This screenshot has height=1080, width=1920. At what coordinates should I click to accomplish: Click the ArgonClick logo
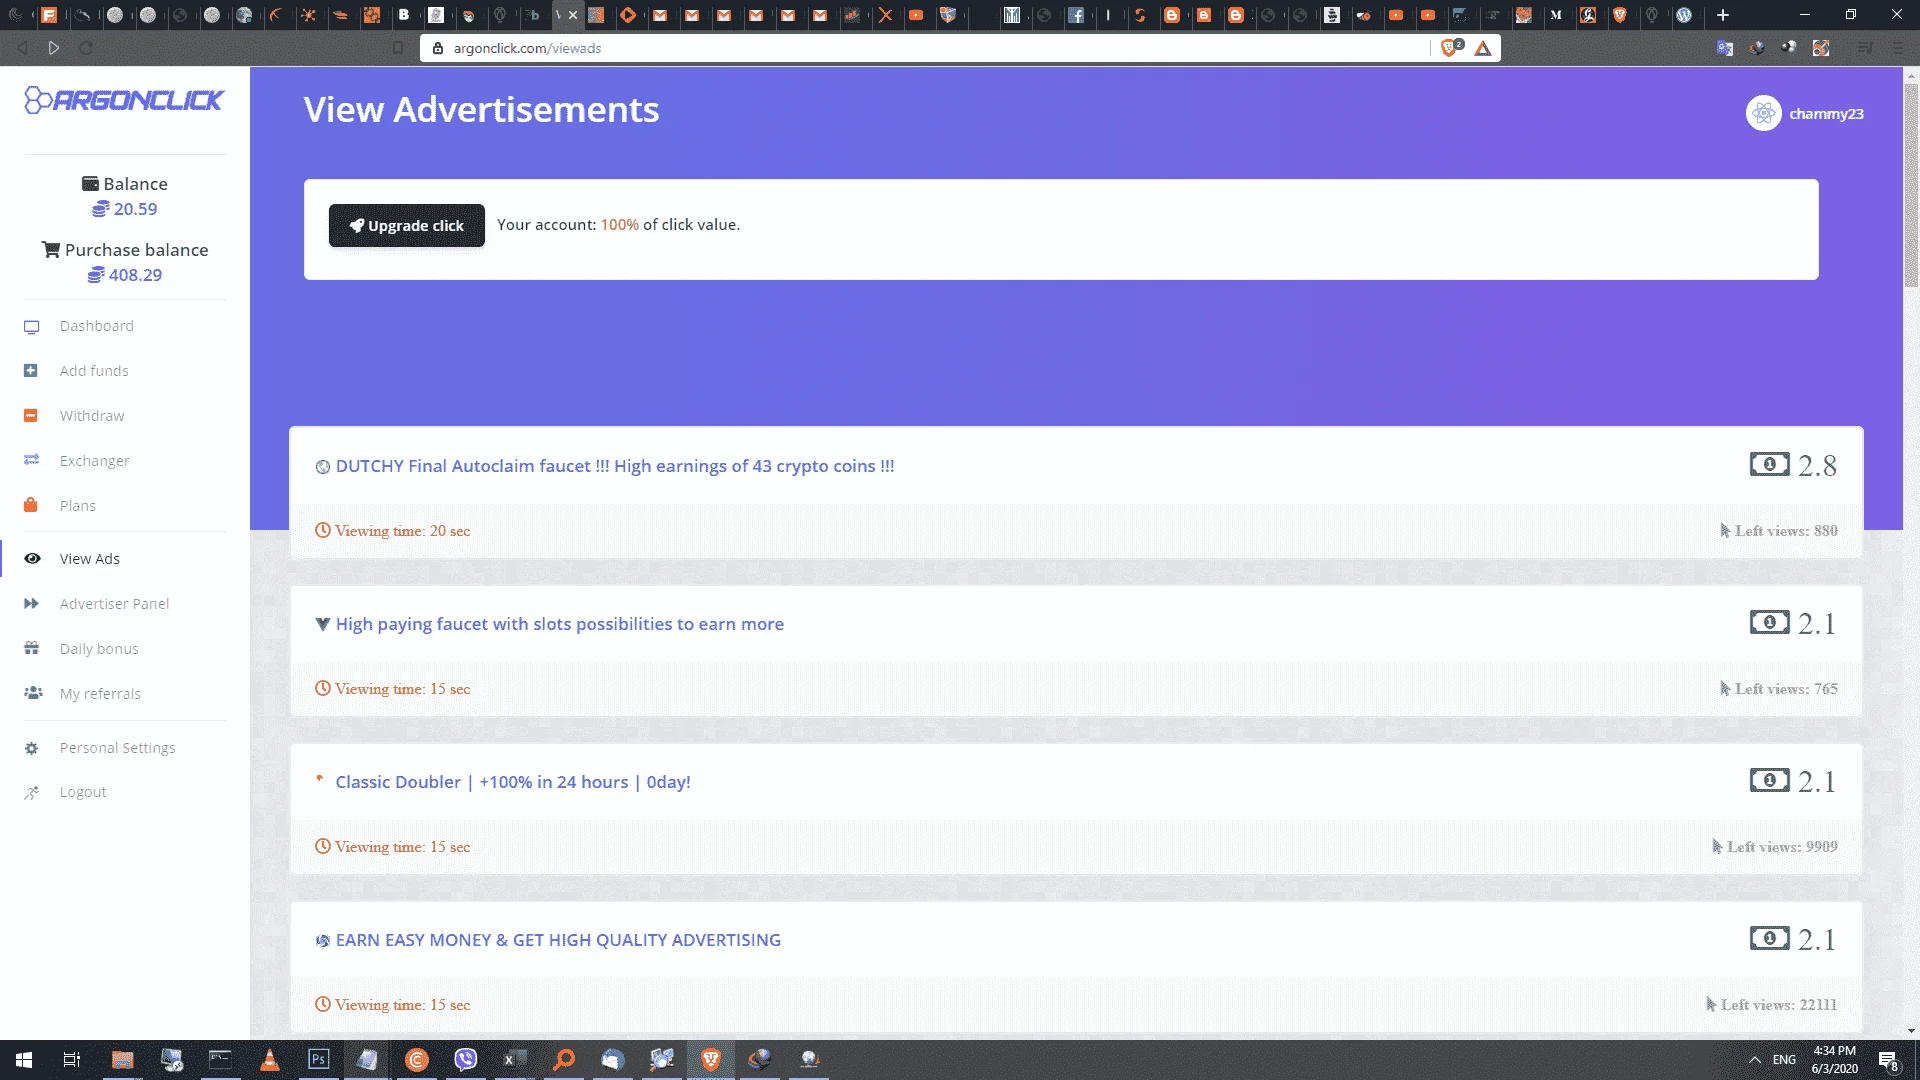124,100
